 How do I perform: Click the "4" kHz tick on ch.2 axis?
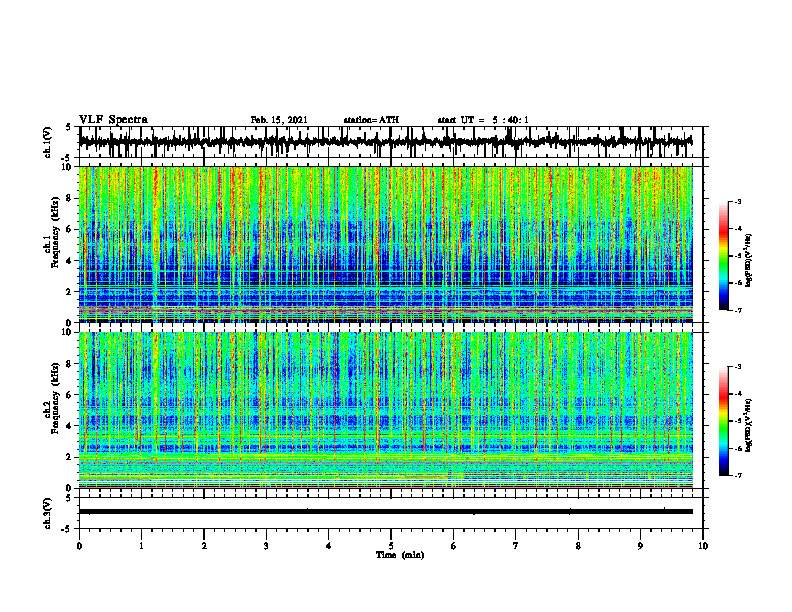point(70,426)
